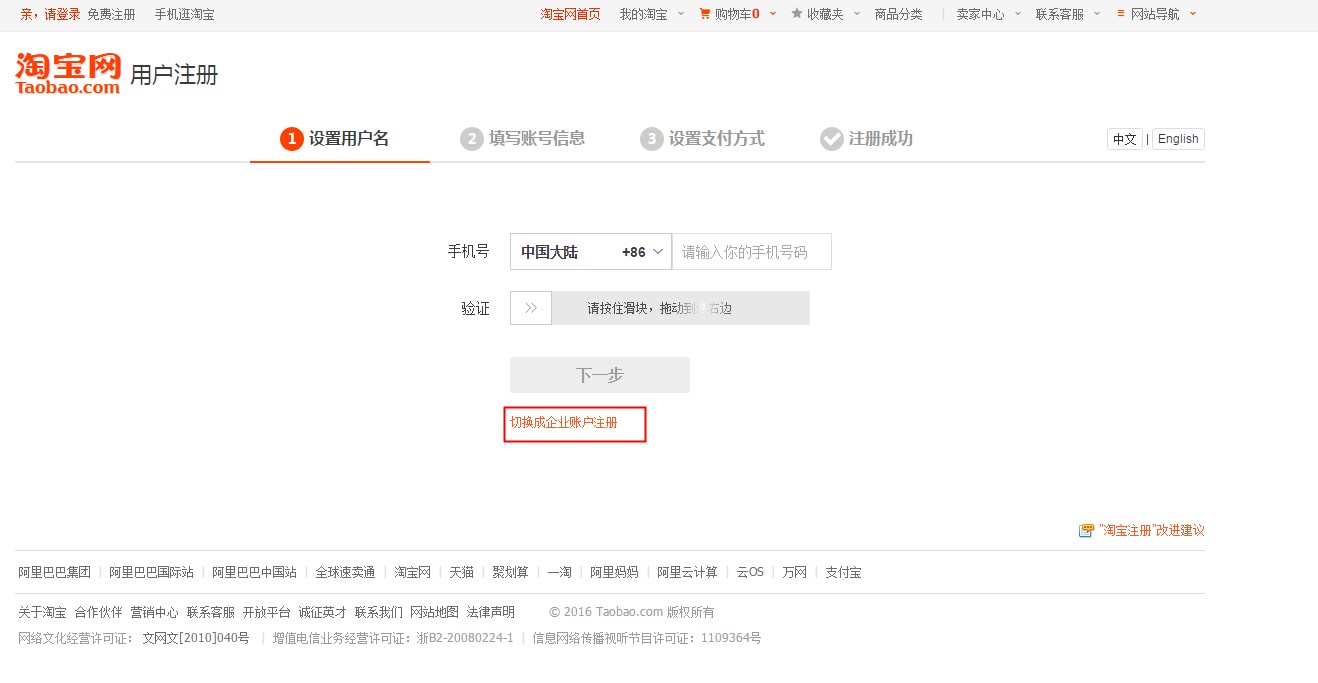Click the step 1 number circle
The height and width of the screenshot is (683, 1318).
(x=291, y=139)
